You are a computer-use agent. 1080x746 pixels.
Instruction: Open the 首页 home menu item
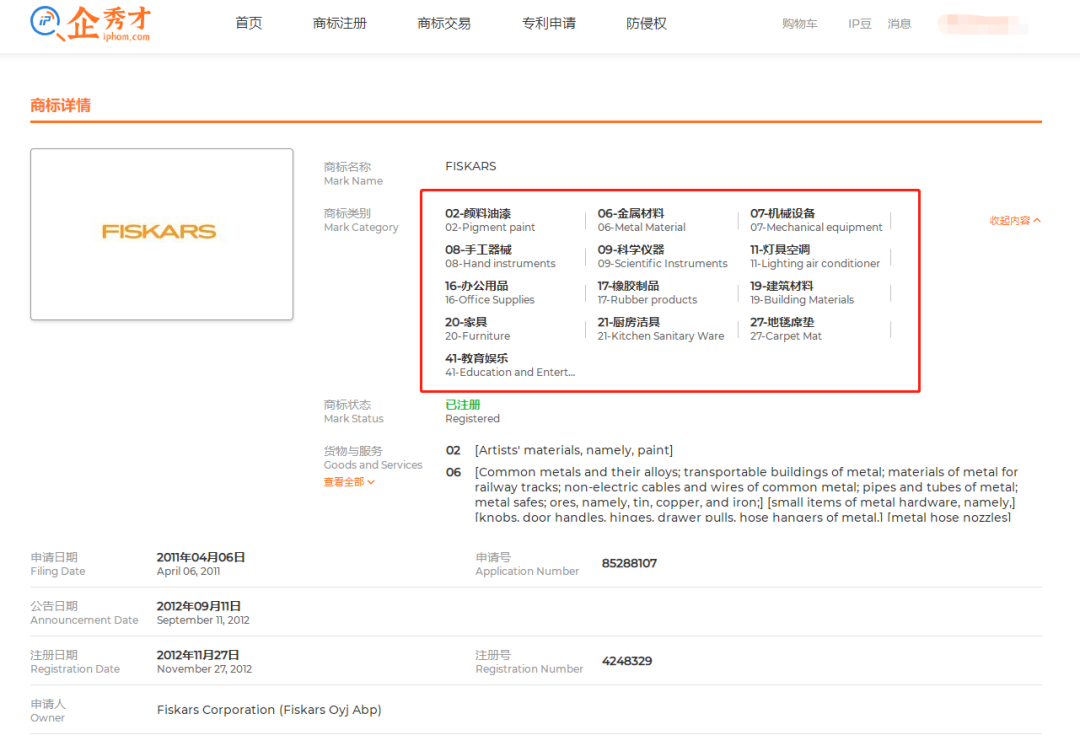[249, 23]
